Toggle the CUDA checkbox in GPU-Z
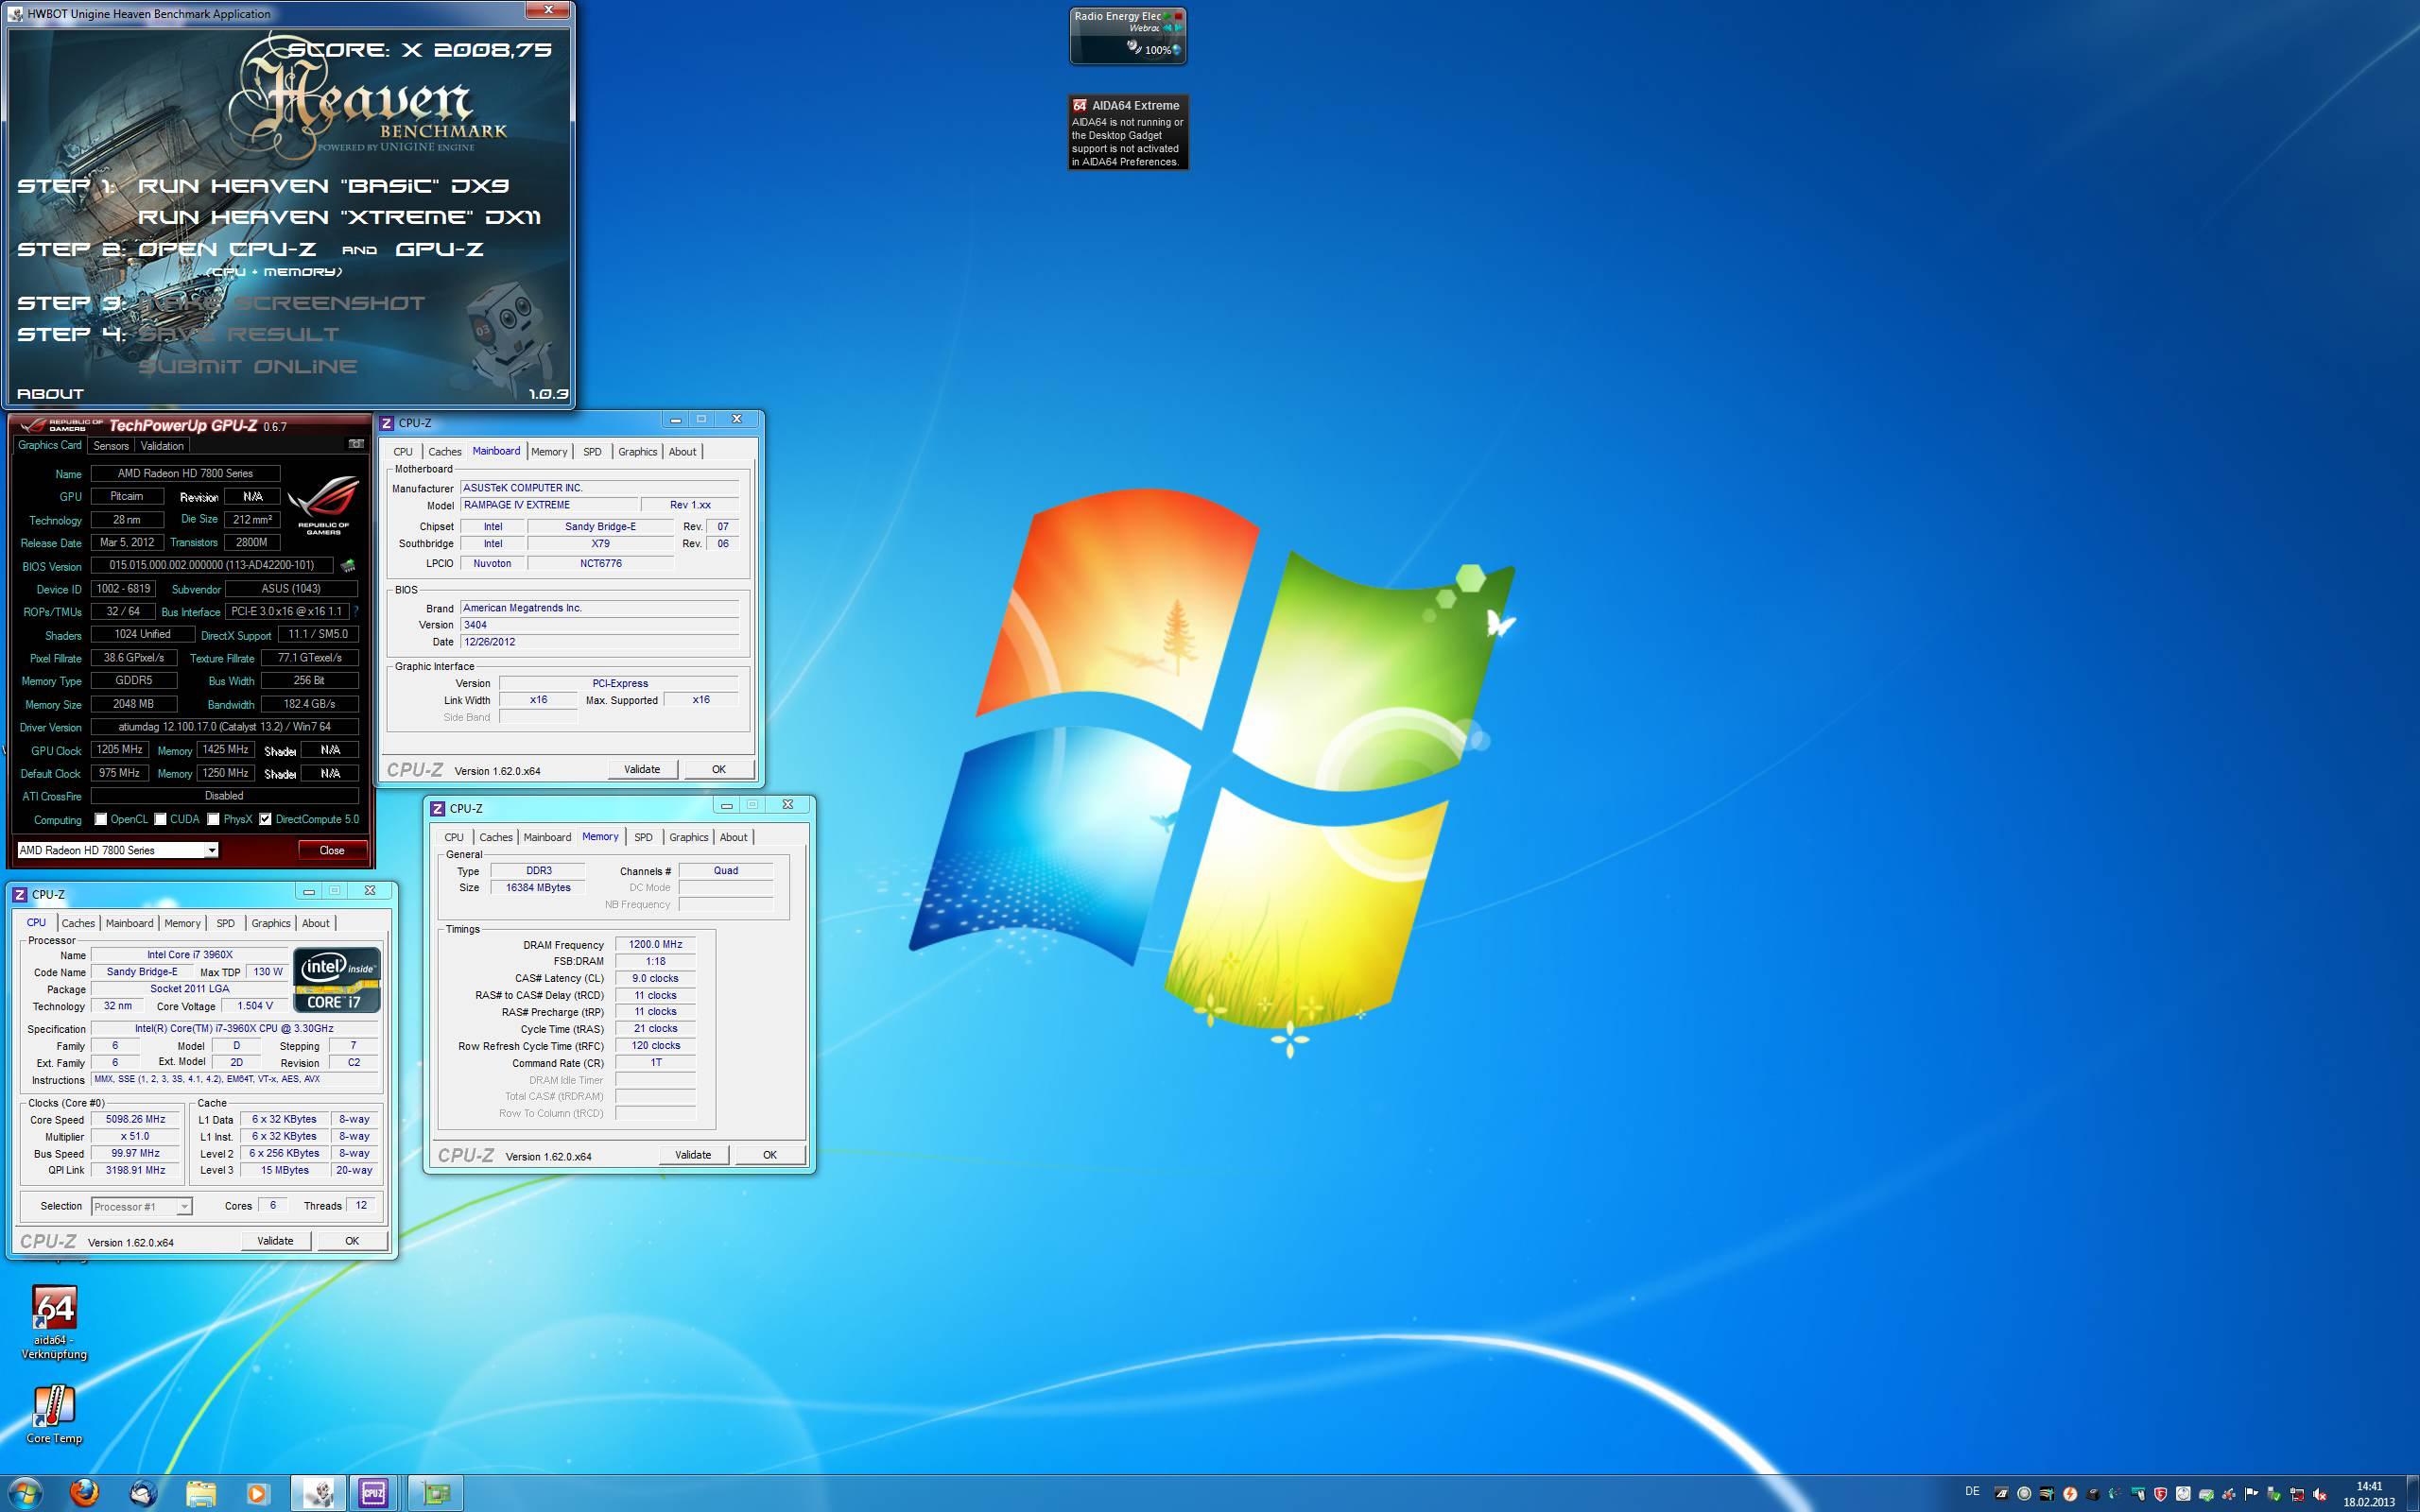The height and width of the screenshot is (1512, 2420). (160, 819)
